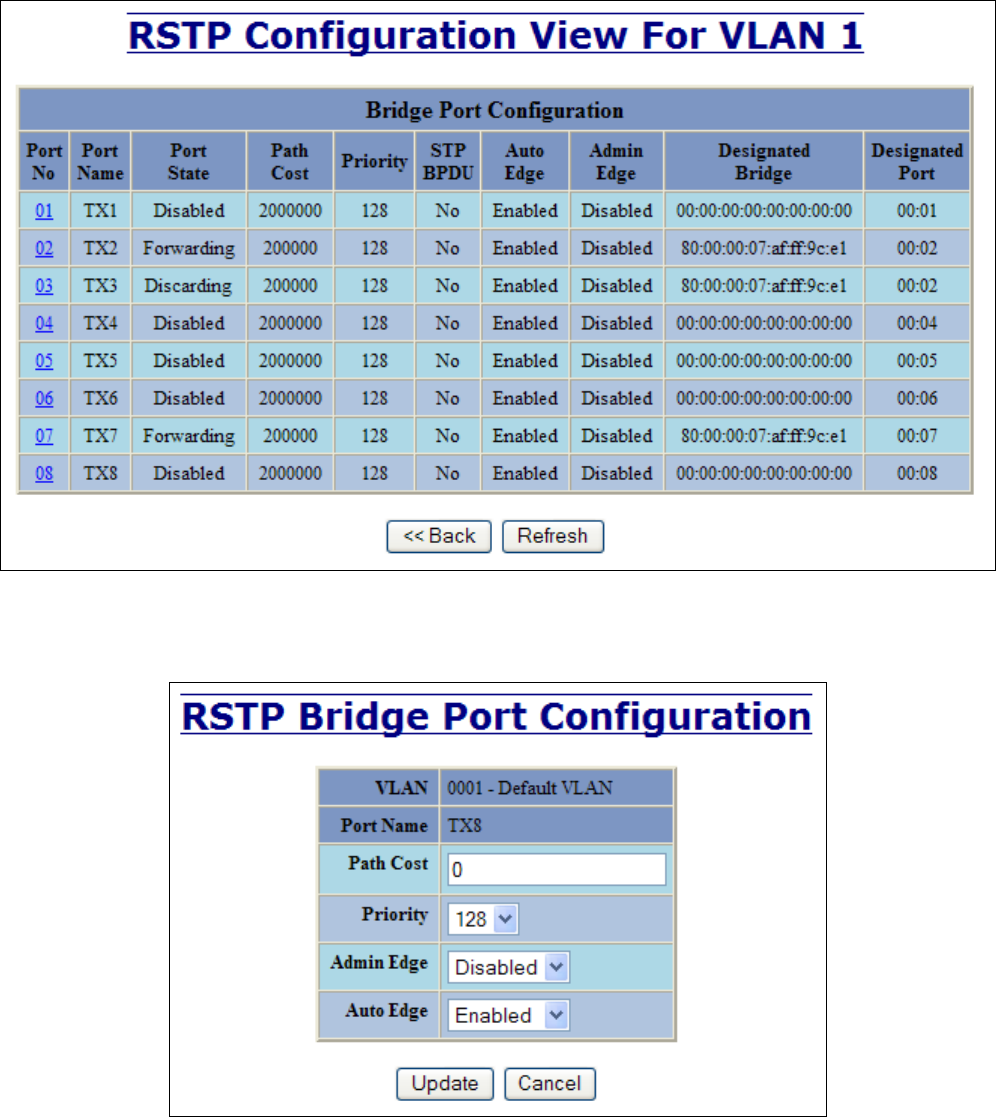This screenshot has height=1117, width=996.
Task: Click the Path Cost column header
Action: point(290,162)
